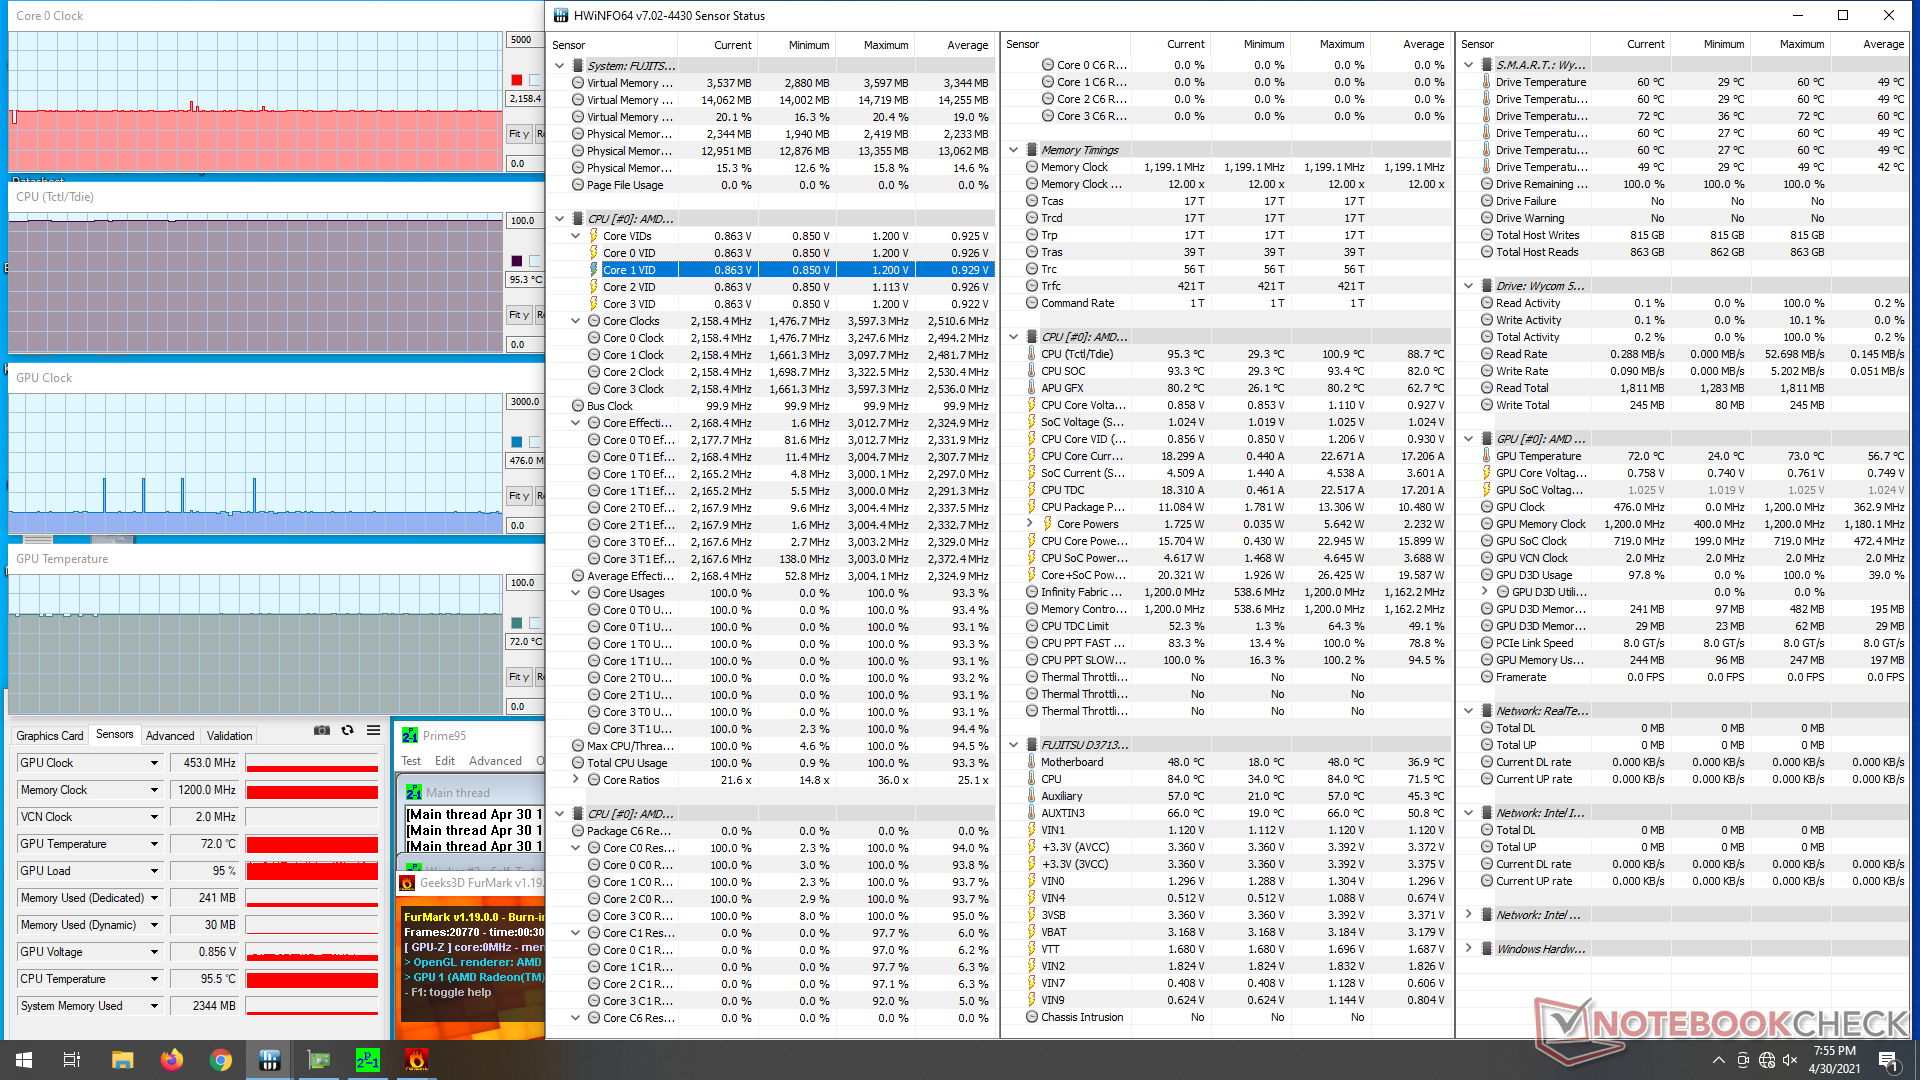Click the thermometer icon beside GPU Temperature row

click(1487, 456)
